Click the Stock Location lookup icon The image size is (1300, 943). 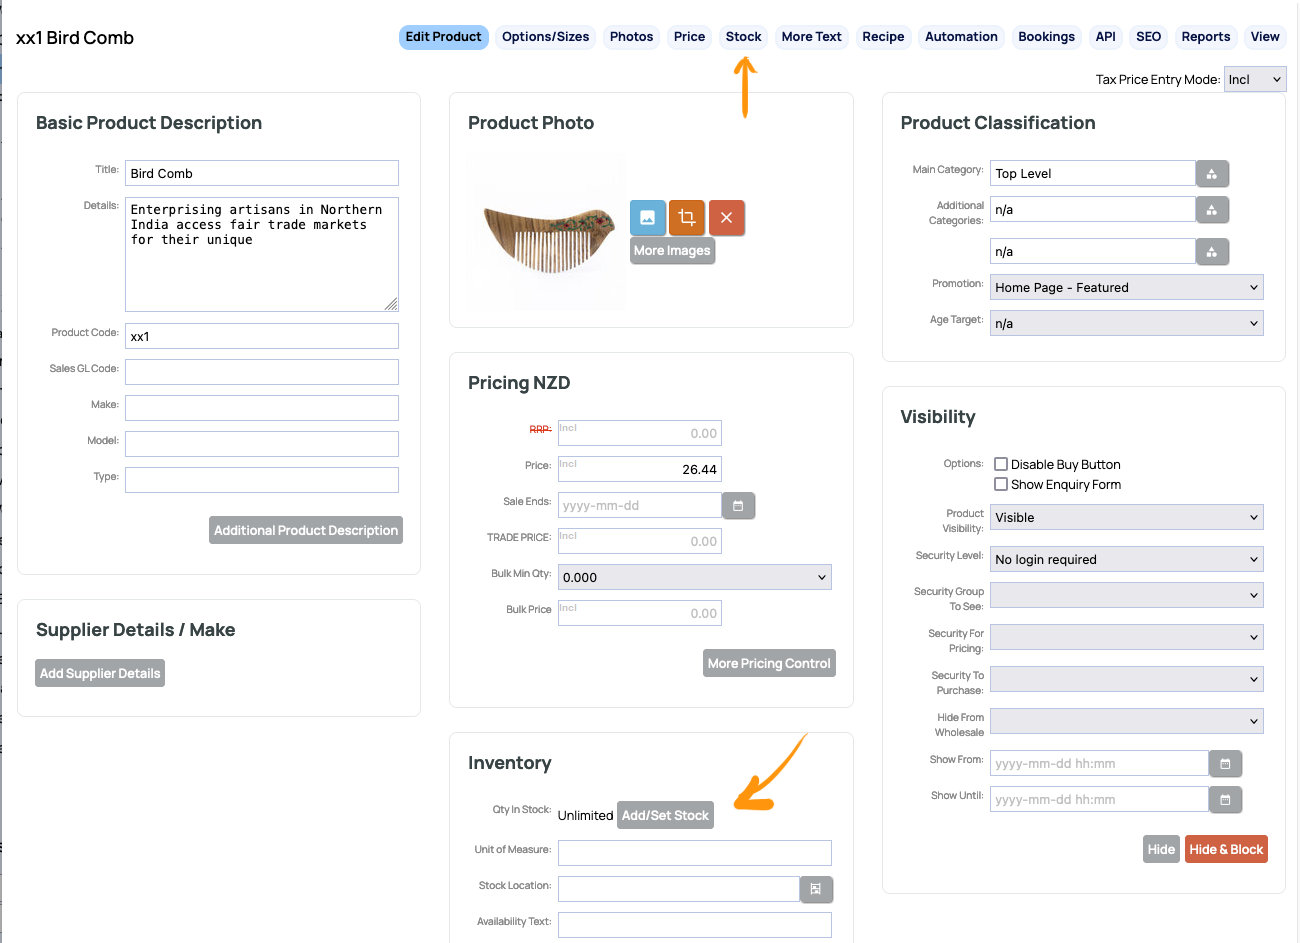point(816,889)
